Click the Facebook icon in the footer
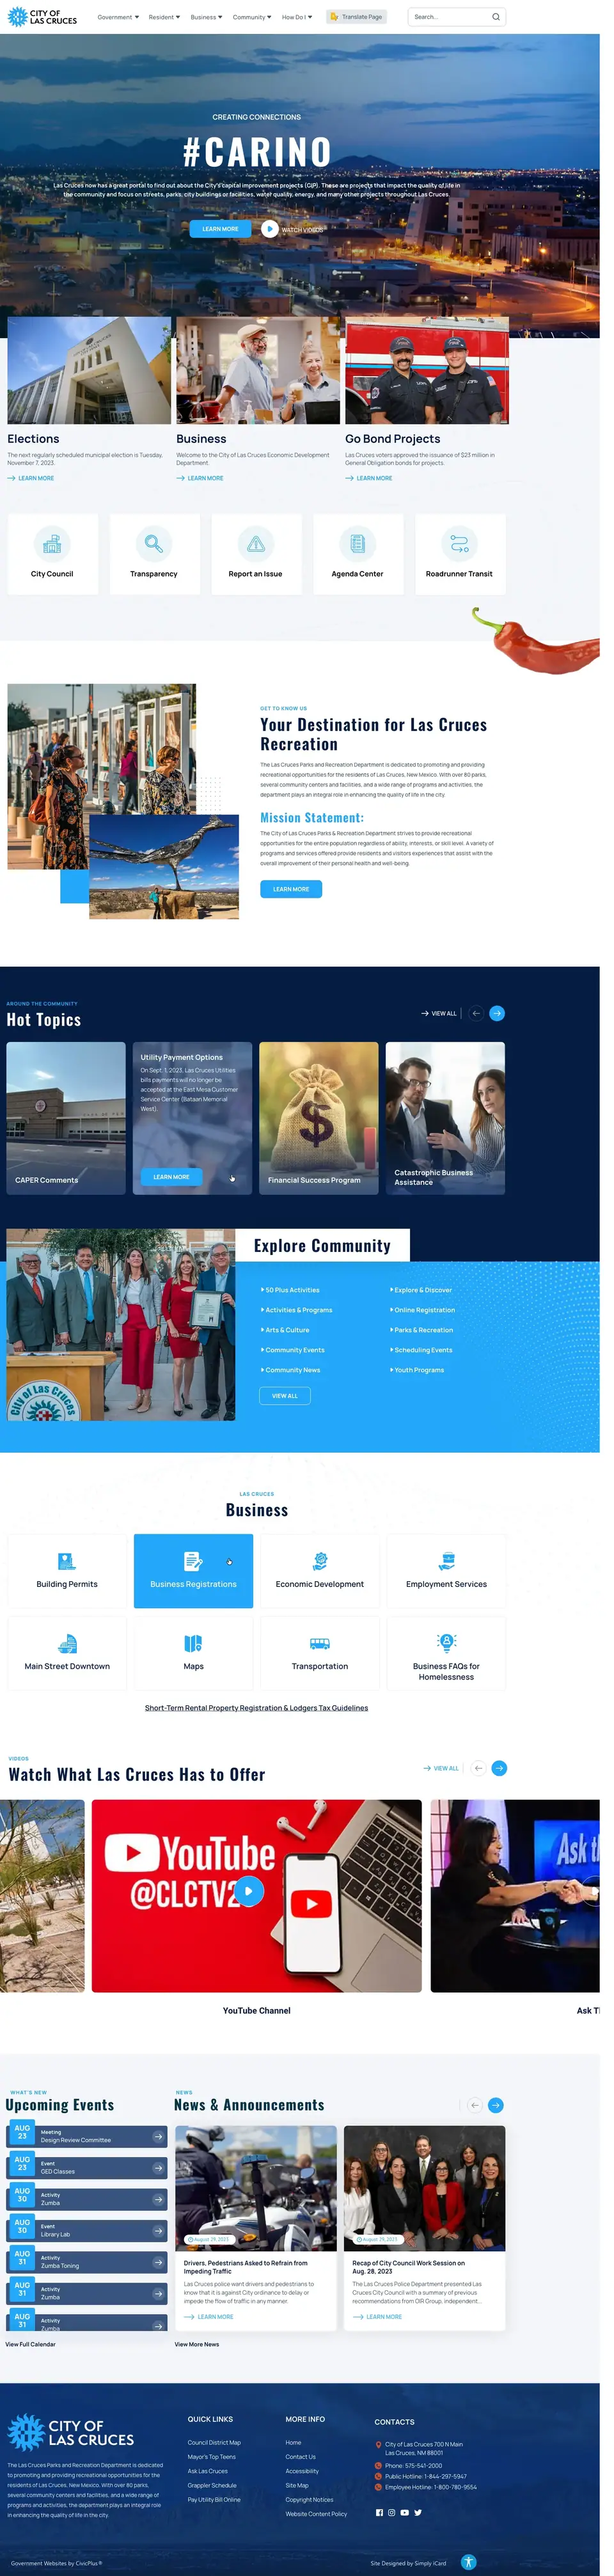Screen dimensions: 614x2576 tap(379, 2512)
